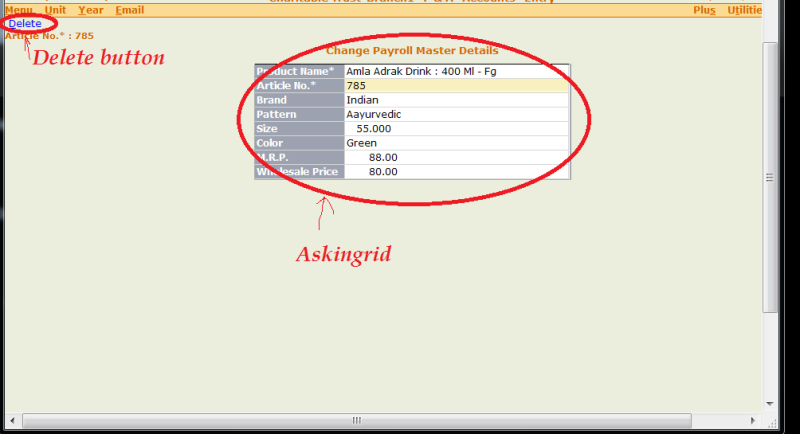
Task: Click the Size label cell
Action: click(299, 129)
